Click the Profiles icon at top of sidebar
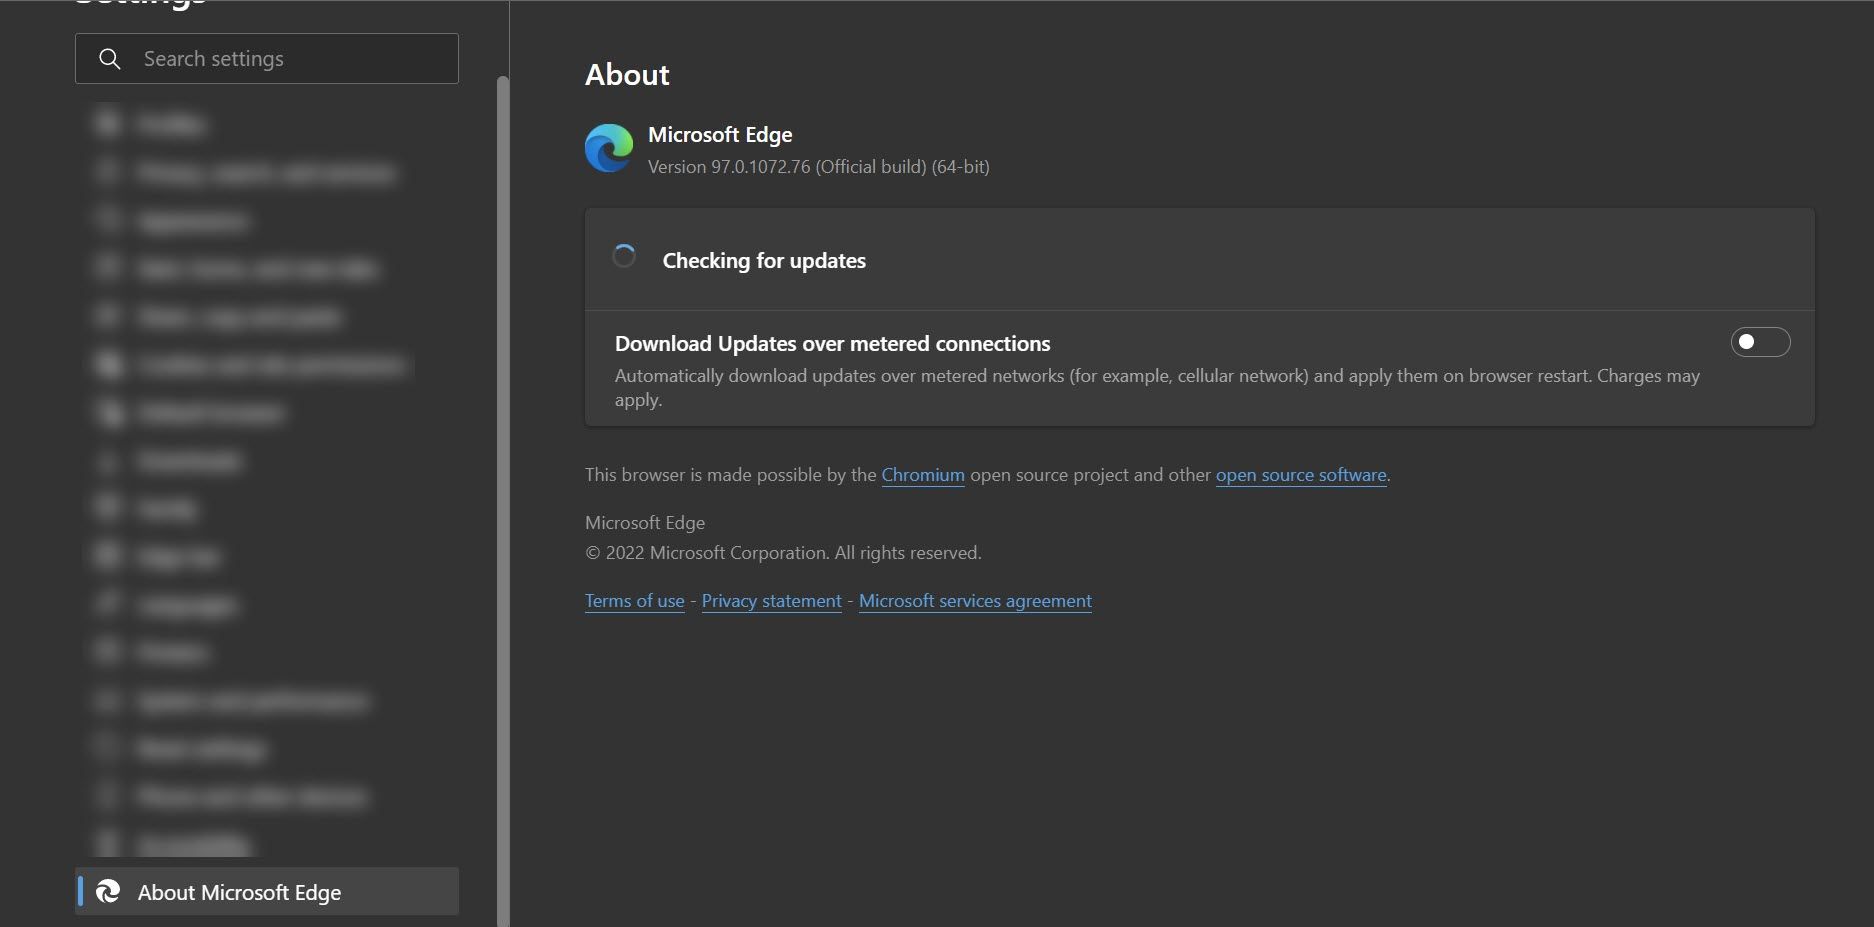This screenshot has width=1874, height=927. [108, 122]
